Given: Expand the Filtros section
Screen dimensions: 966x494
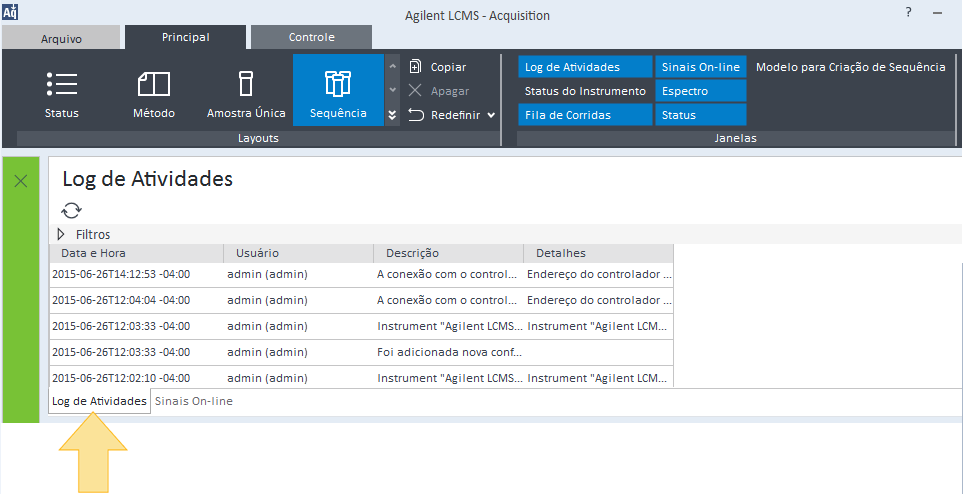Looking at the screenshot, I should 60,234.
